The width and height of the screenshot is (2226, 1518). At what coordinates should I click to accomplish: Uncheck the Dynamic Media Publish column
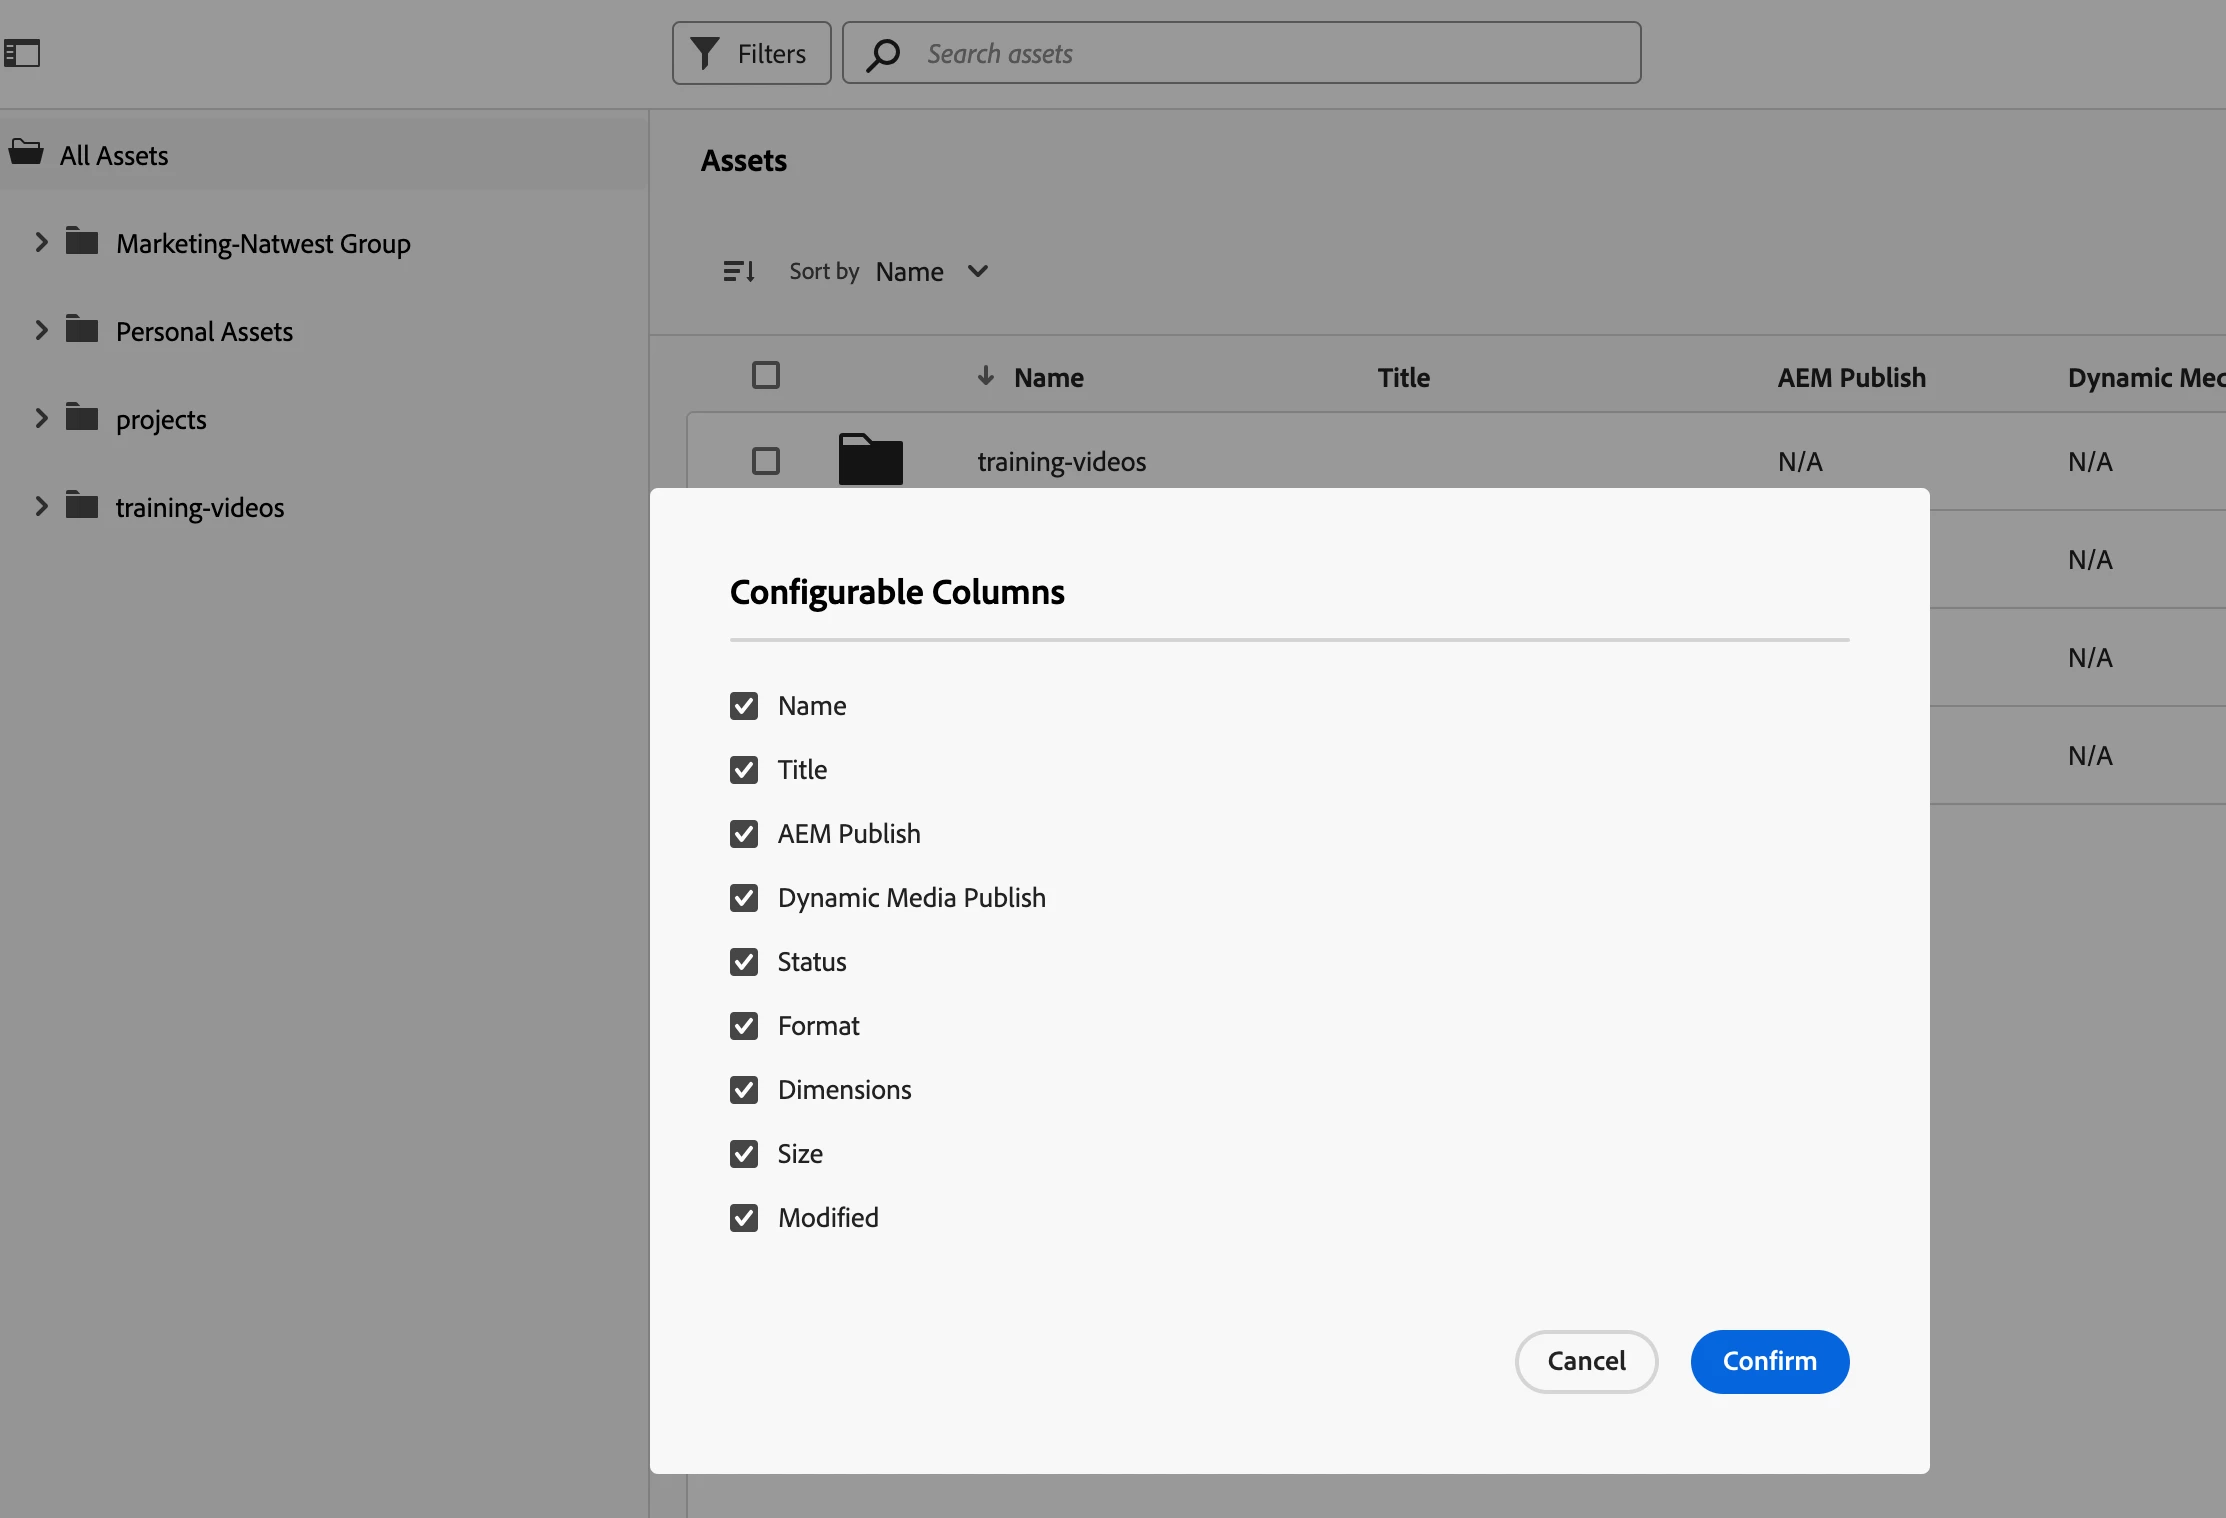point(744,898)
